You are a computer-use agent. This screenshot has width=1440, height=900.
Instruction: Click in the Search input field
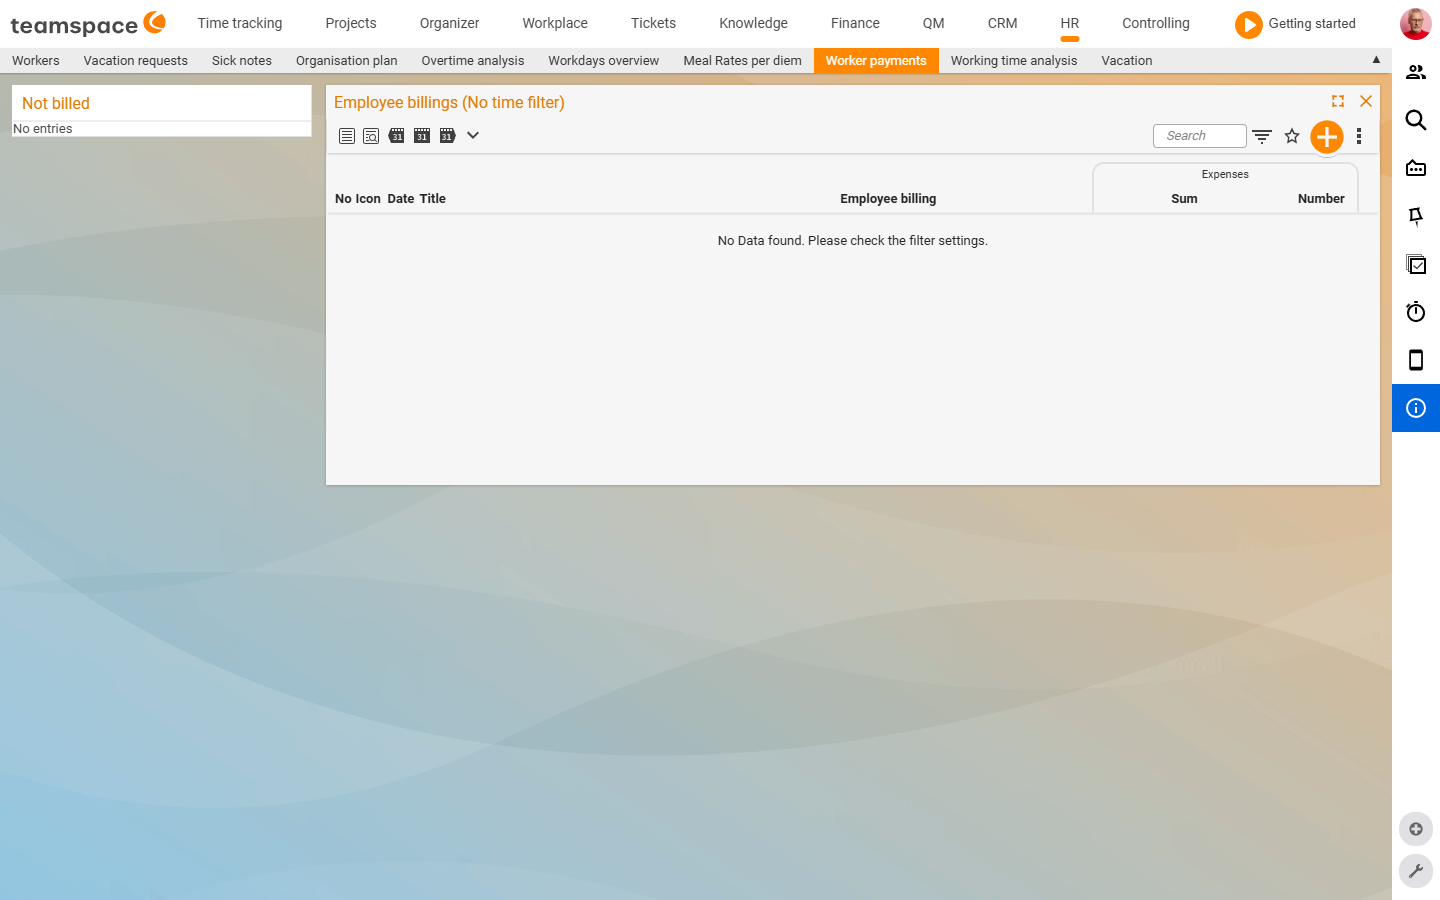pos(1200,136)
